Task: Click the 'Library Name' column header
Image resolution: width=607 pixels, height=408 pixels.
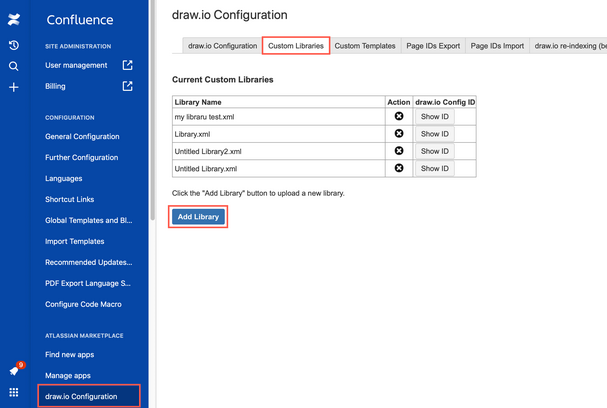Action: coord(279,102)
